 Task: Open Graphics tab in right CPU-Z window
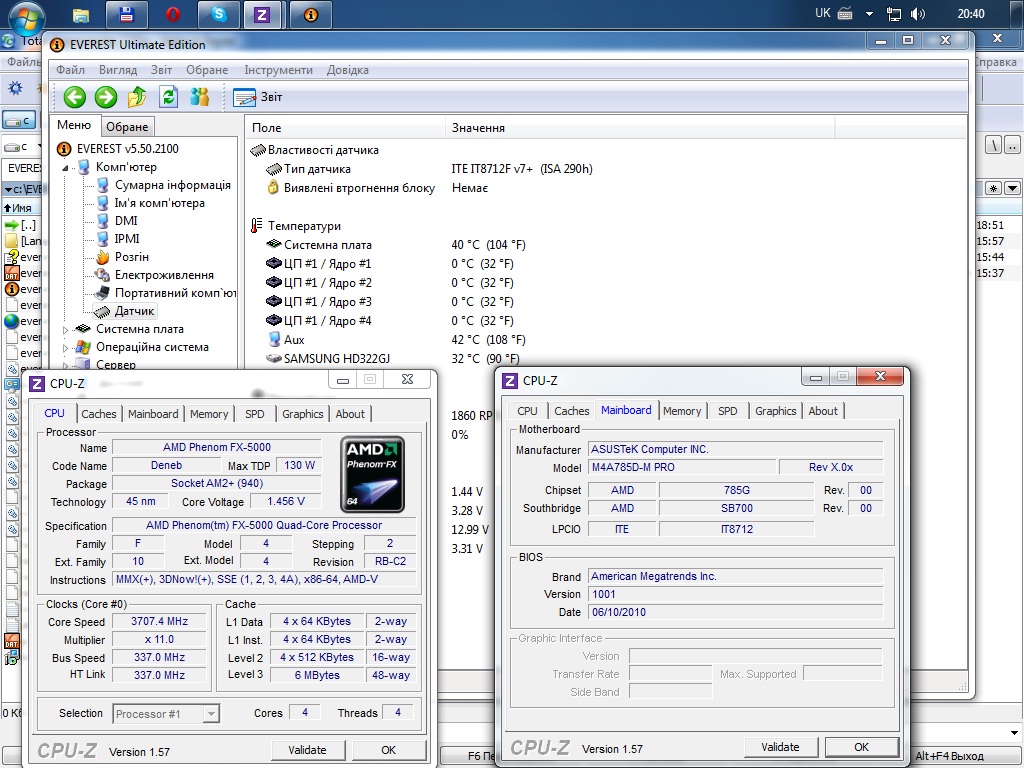tap(775, 411)
